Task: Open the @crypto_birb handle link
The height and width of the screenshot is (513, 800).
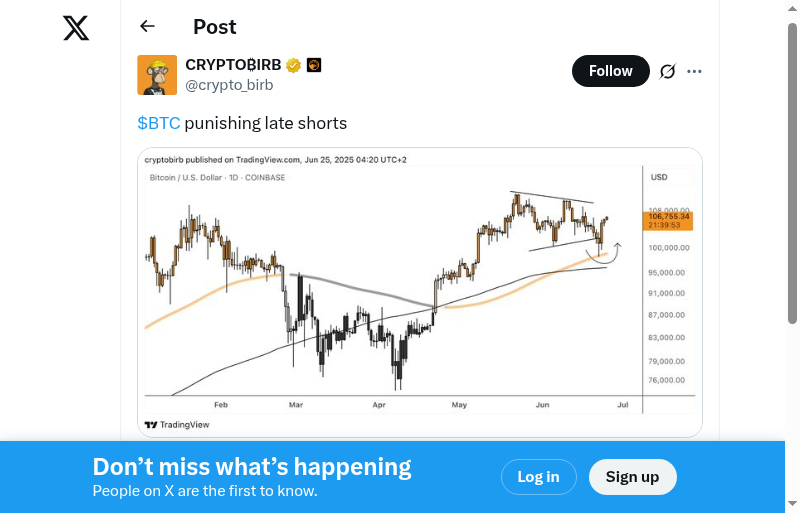Action: 229,85
